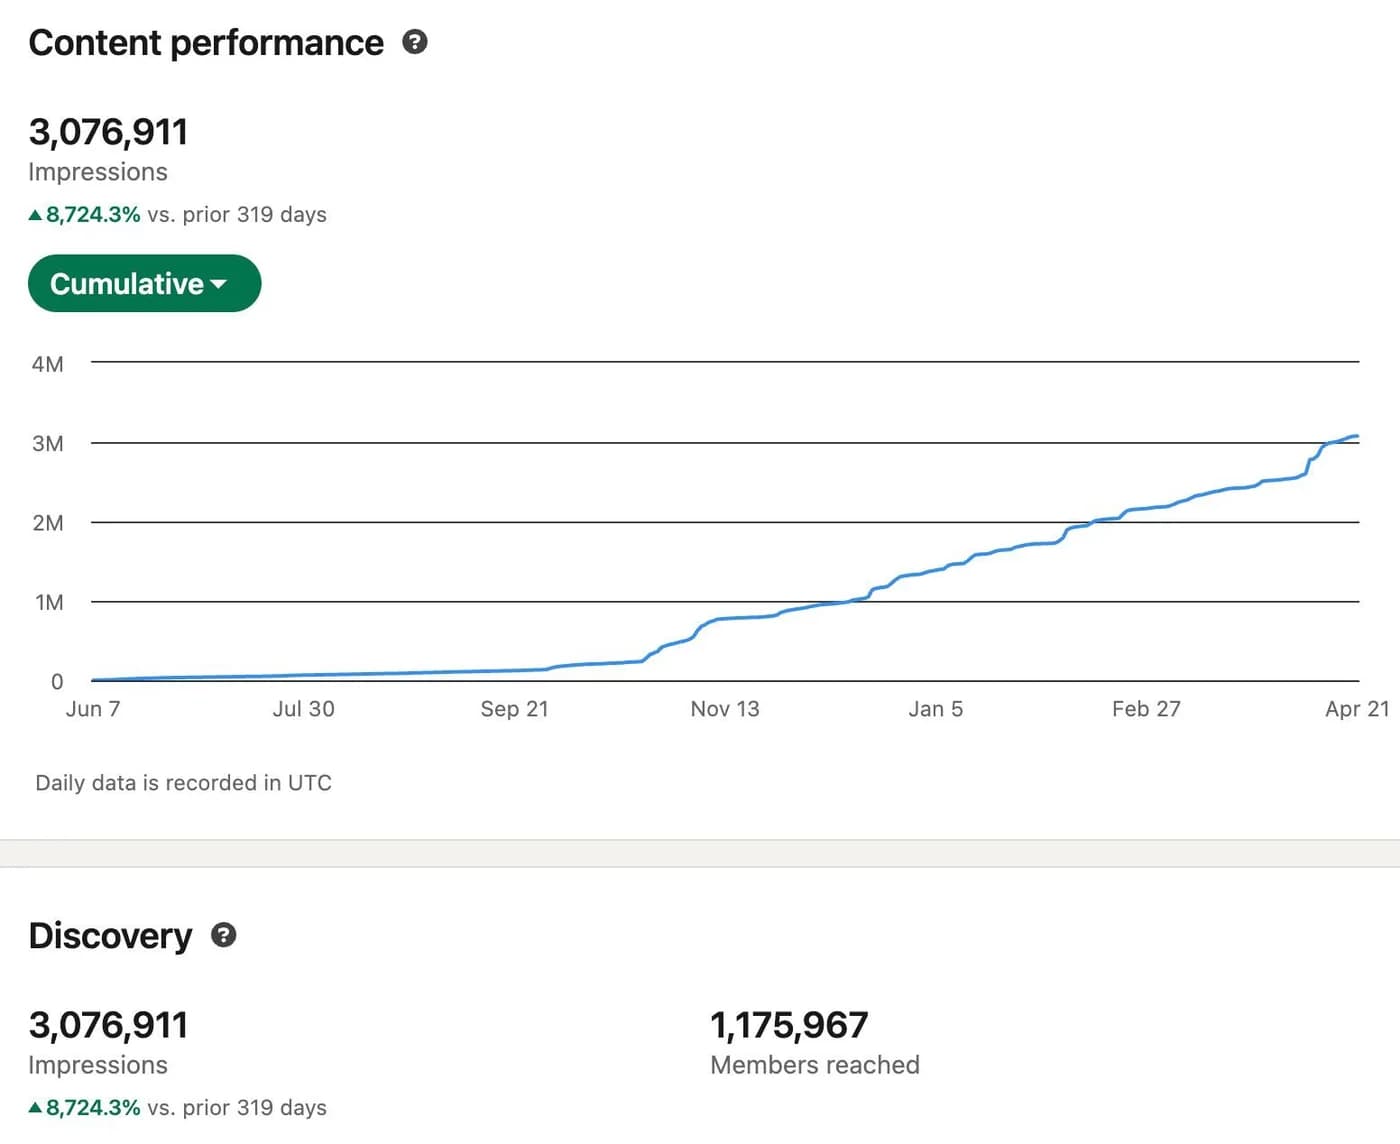This screenshot has width=1400, height=1144.
Task: Click the Jan 5 axis label
Action: point(936,709)
